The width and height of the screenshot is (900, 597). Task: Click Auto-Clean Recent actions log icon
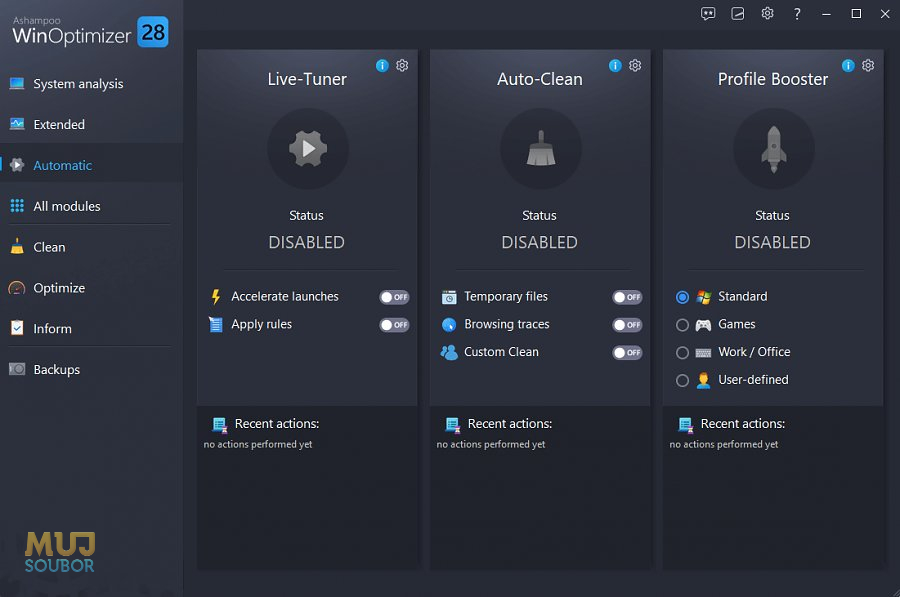[453, 425]
